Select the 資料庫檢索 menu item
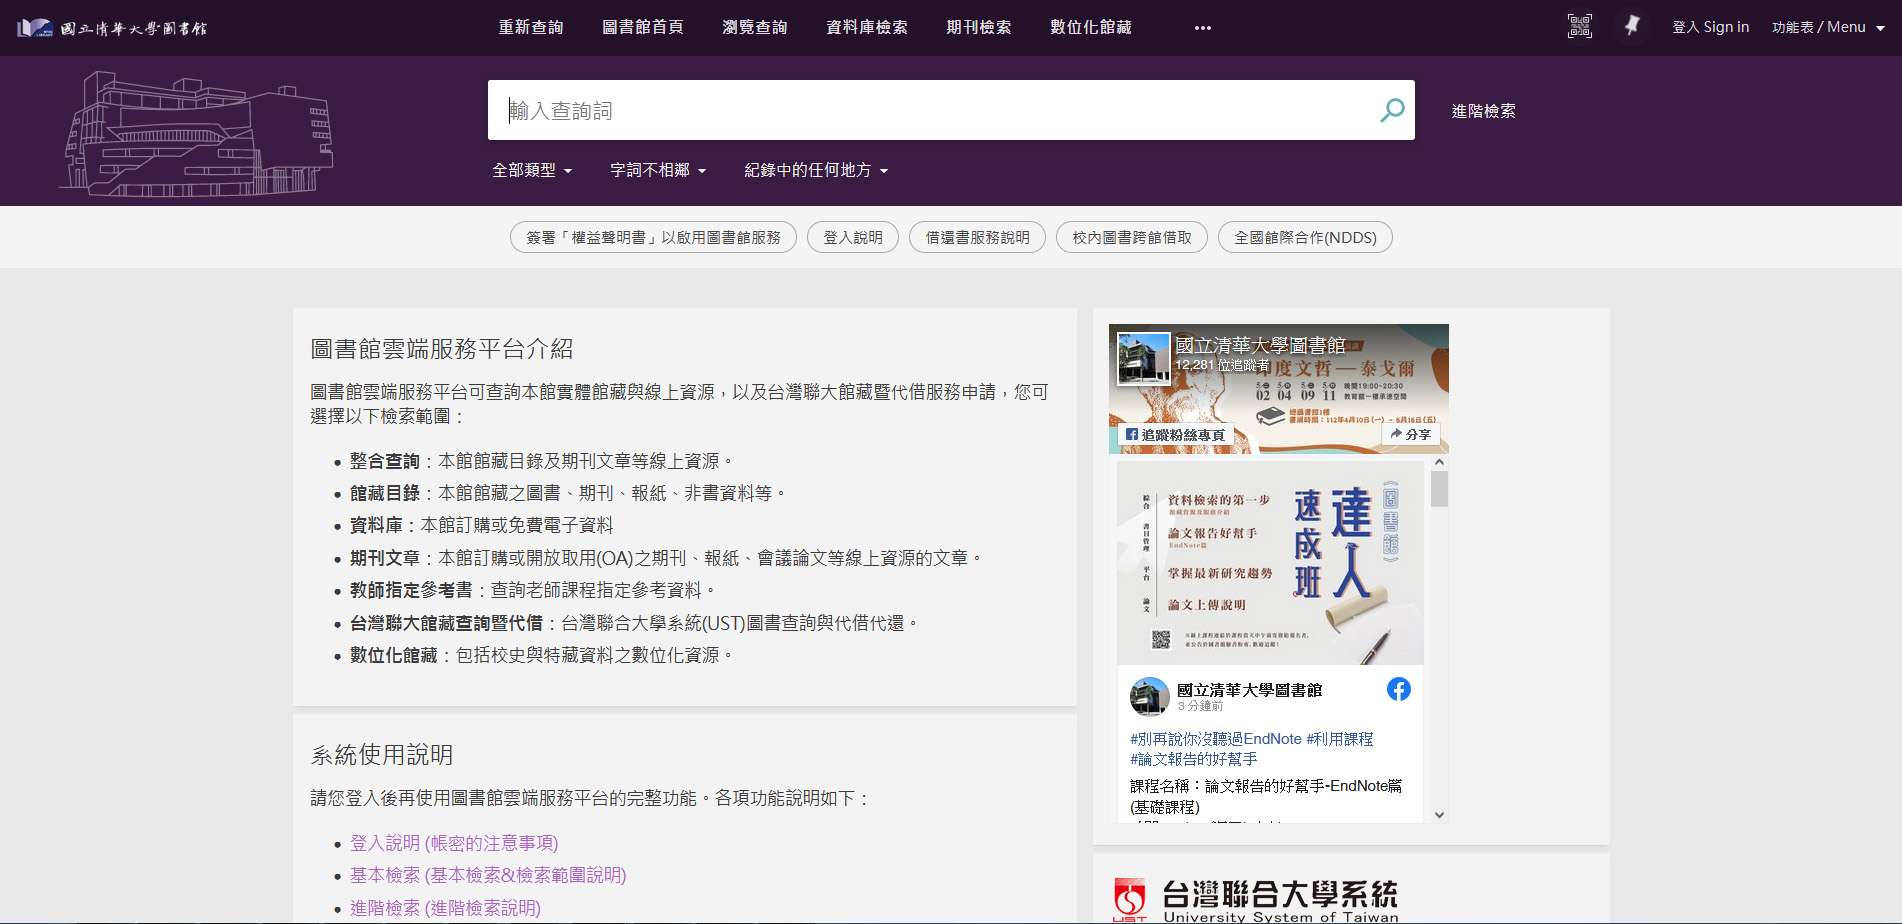The image size is (1902, 924). 866,27
